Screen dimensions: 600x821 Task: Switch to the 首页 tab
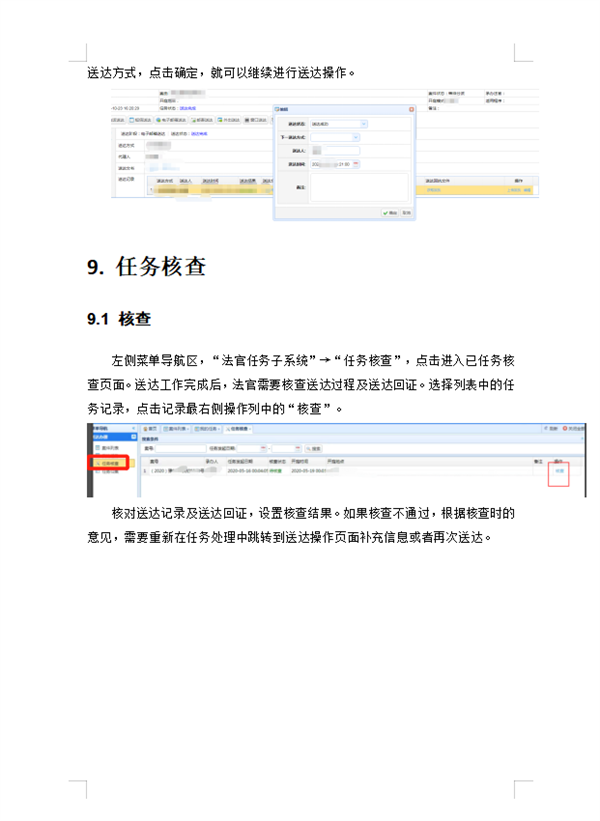coord(151,429)
